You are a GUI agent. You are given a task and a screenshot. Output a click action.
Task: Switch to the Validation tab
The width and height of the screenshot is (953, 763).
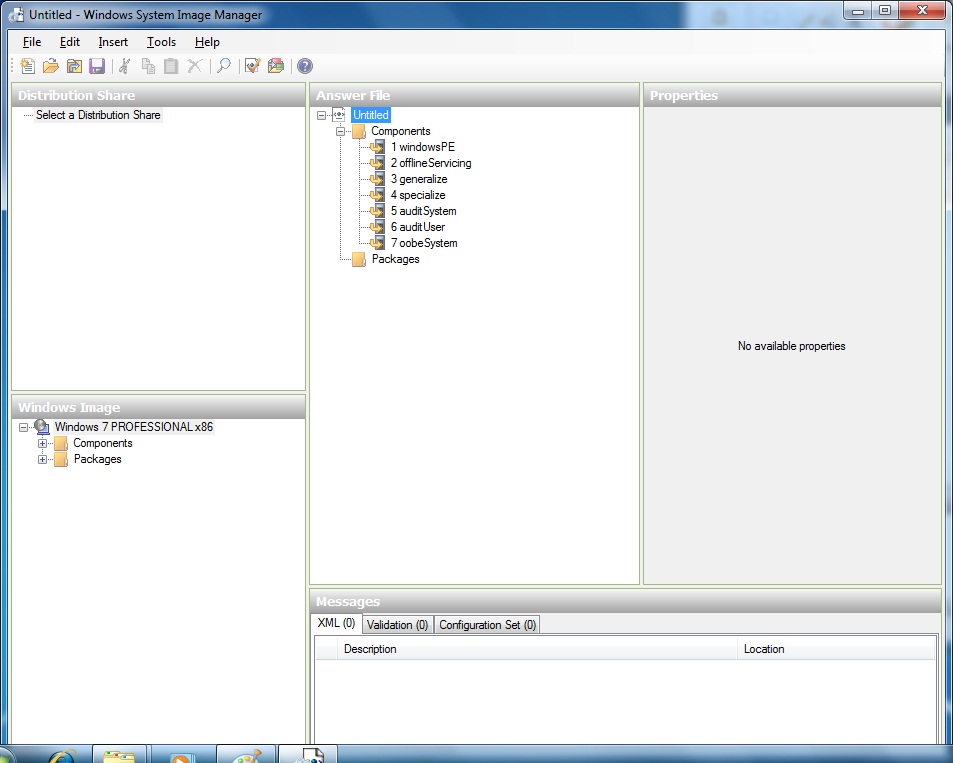point(397,623)
